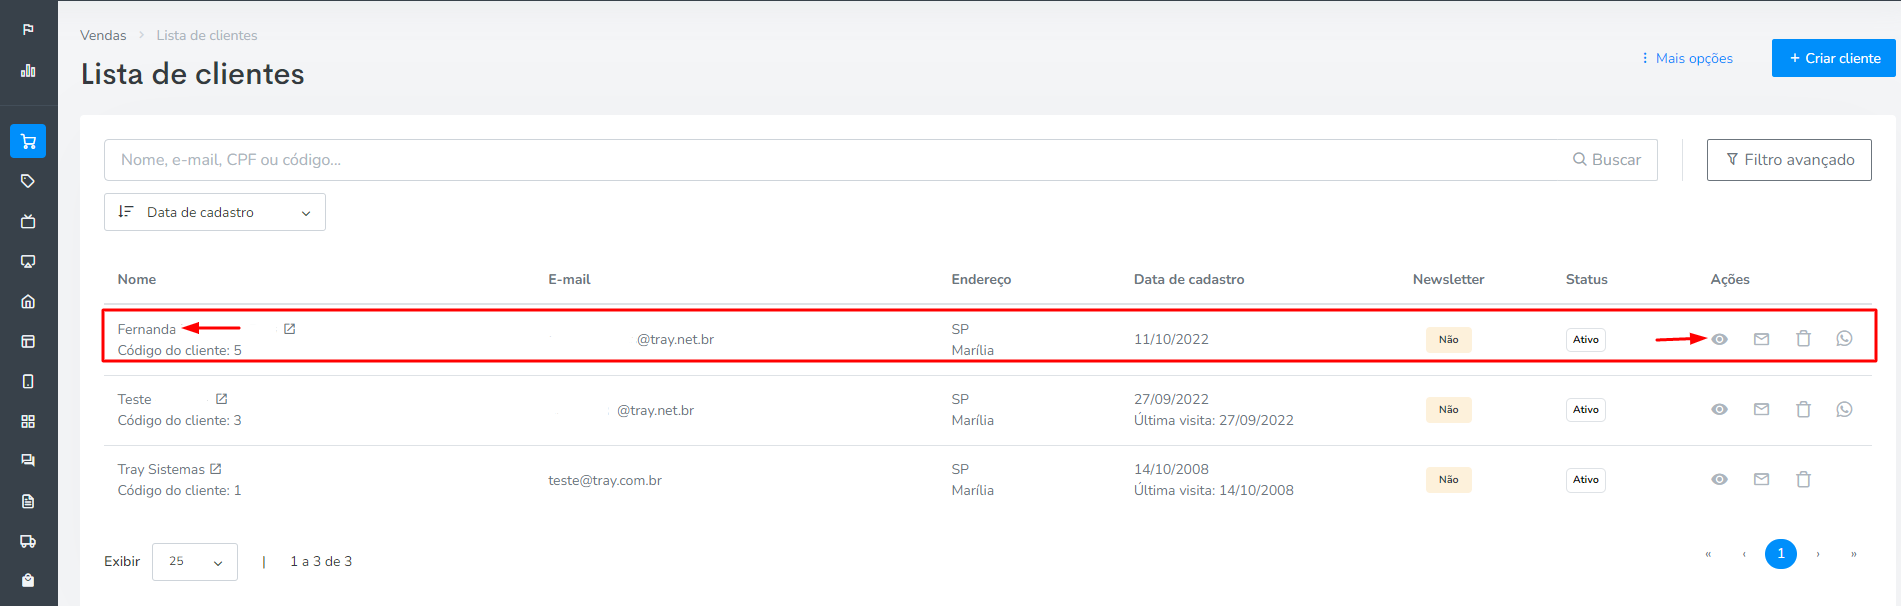The width and height of the screenshot is (1901, 606).
Task: Open WhatsApp for Fernanda's row
Action: click(1844, 339)
